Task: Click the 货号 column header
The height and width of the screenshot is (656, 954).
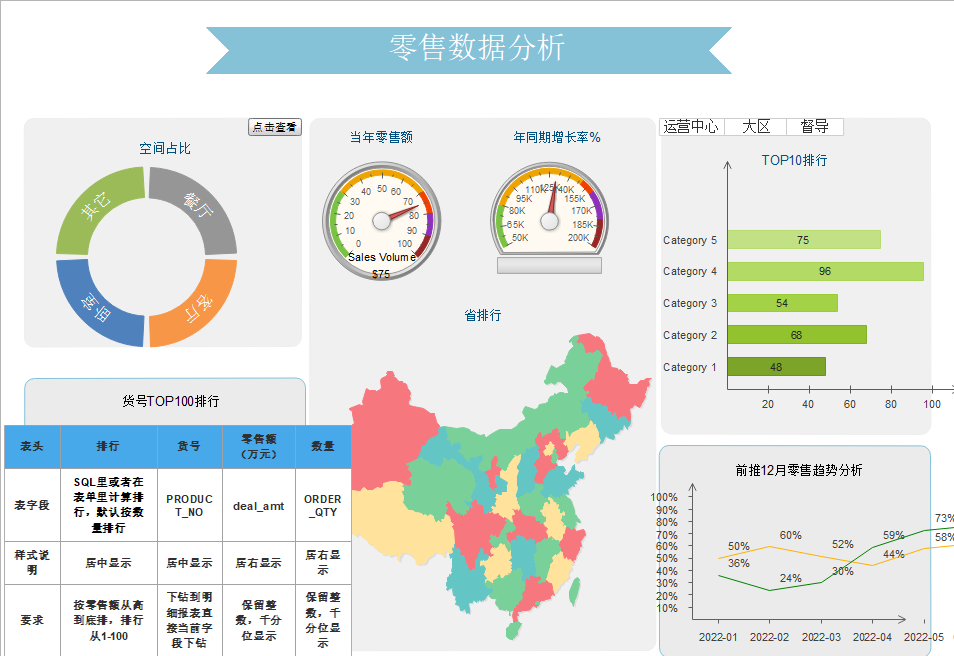Action: coord(189,447)
